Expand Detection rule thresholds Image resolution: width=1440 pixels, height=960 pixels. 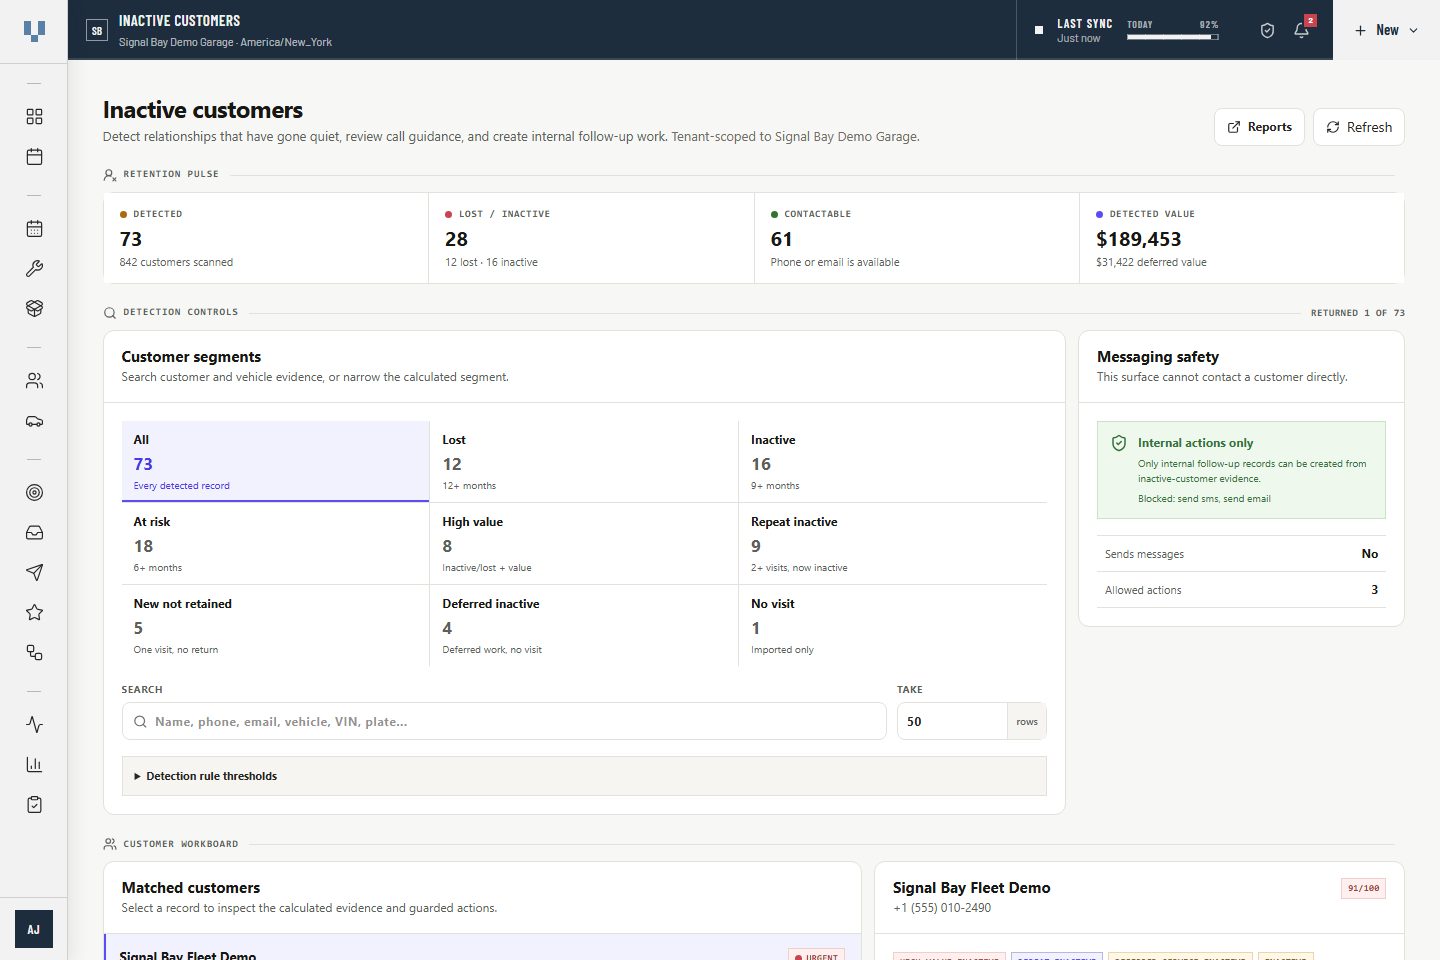[584, 776]
